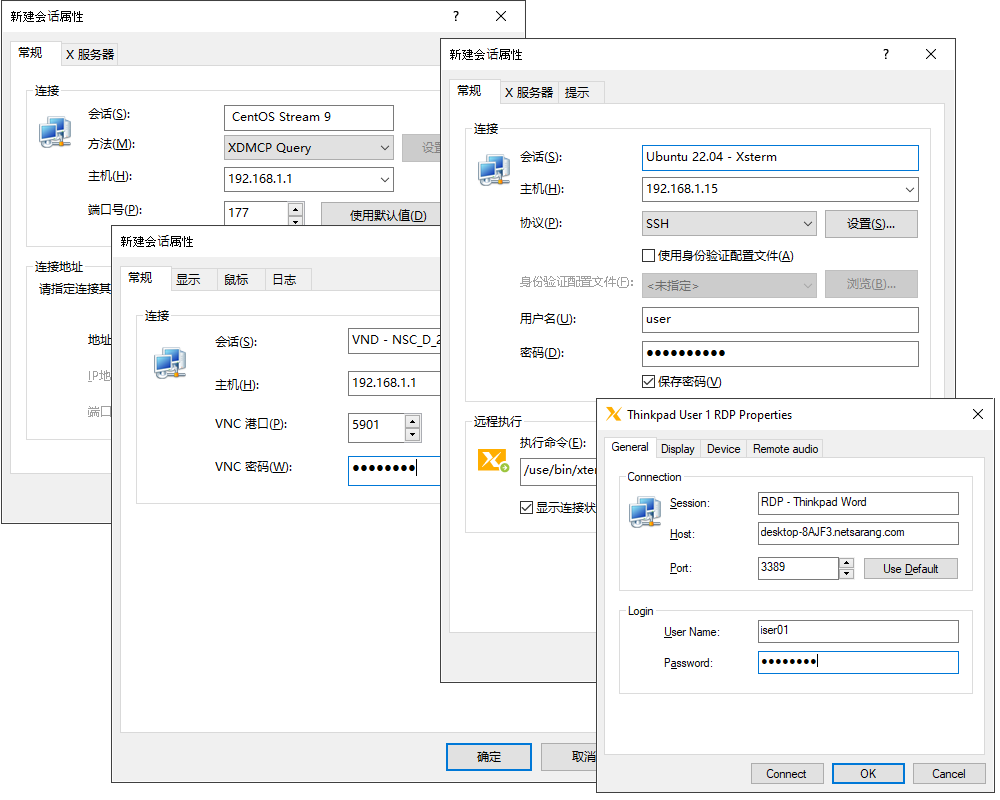The width and height of the screenshot is (1000, 800).
Task: Open help in the Ubuntu session dialog
Action: (886, 55)
